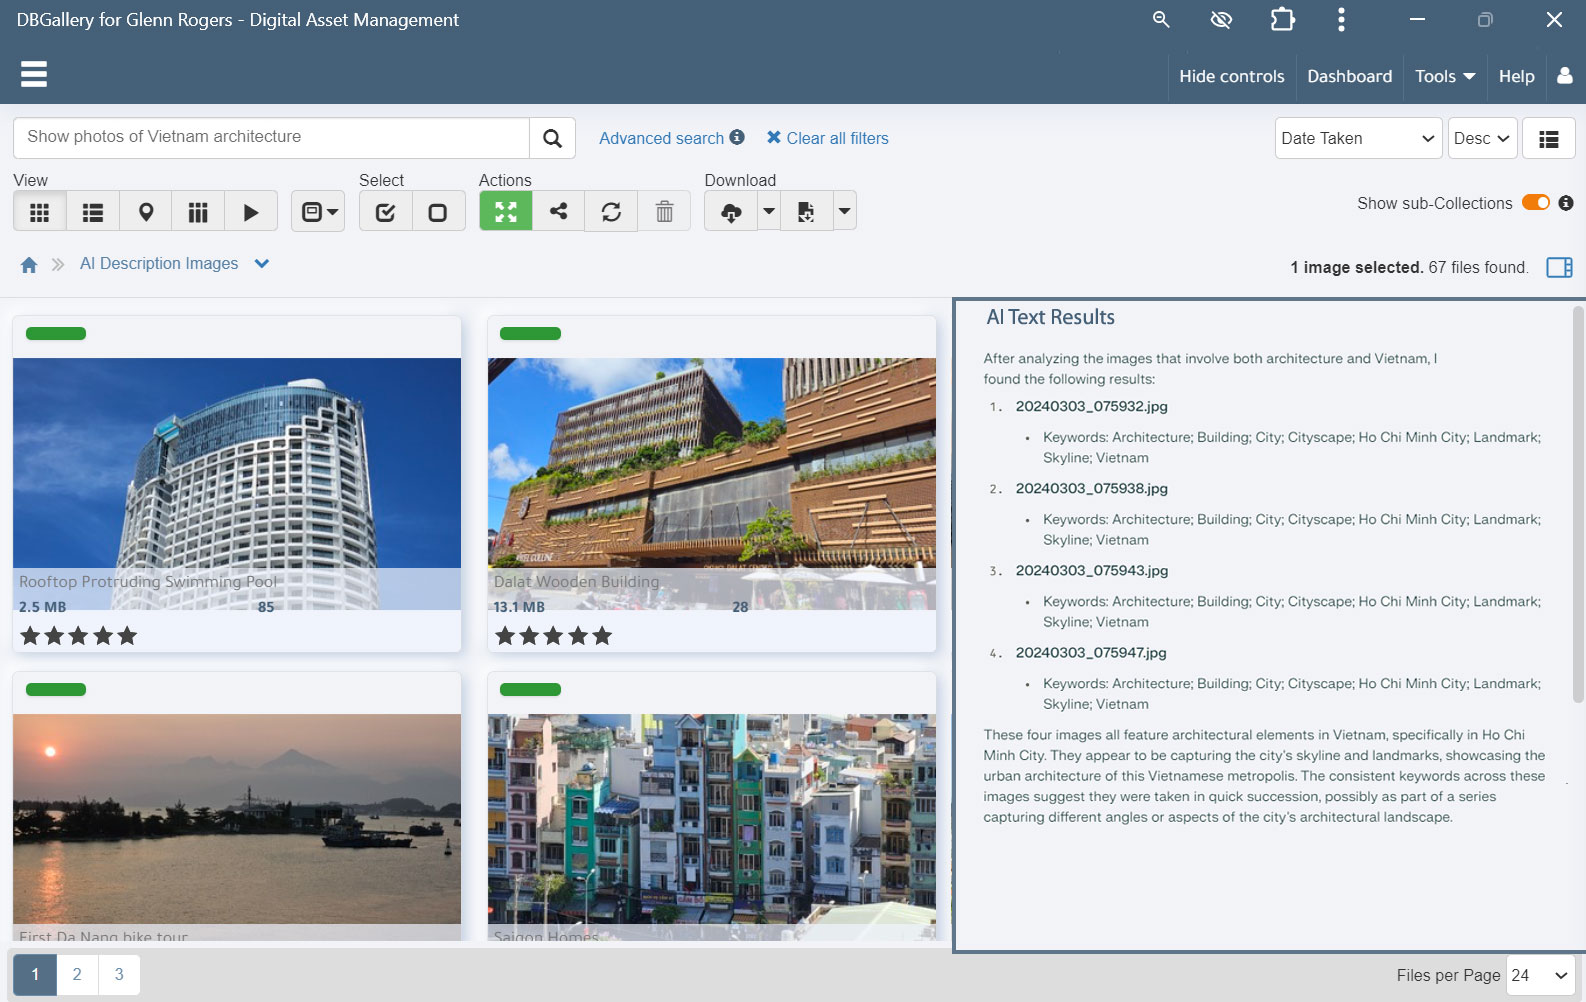This screenshot has height=1002, width=1586.
Task: Go to page 3
Action: (x=119, y=974)
